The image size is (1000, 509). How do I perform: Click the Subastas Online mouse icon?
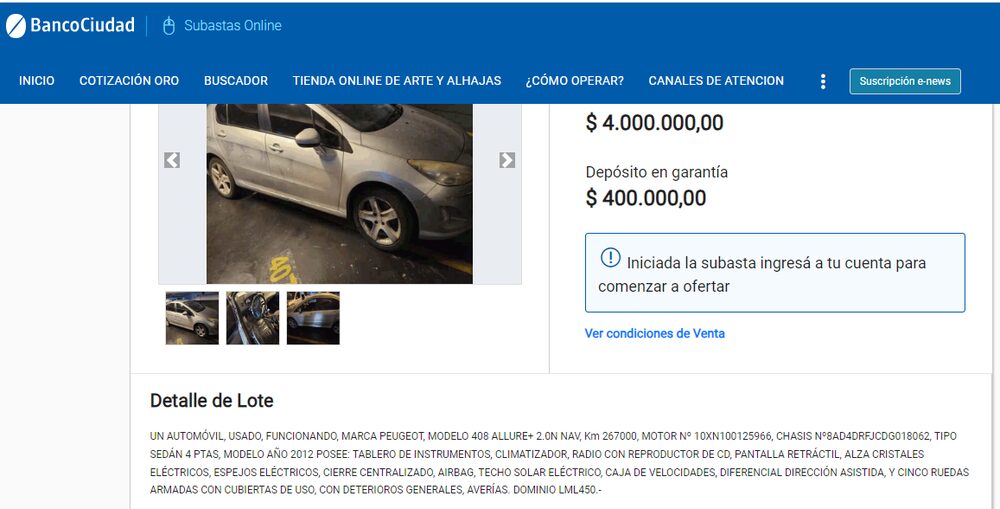click(168, 26)
